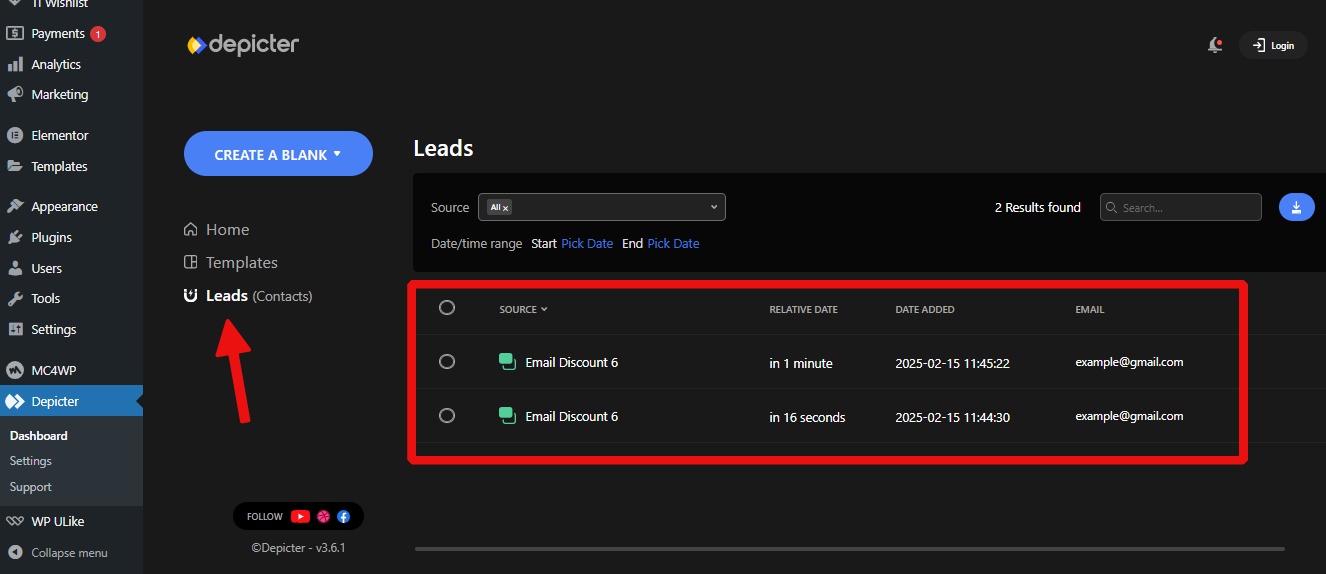Go to the Marketing menu item

[60, 94]
